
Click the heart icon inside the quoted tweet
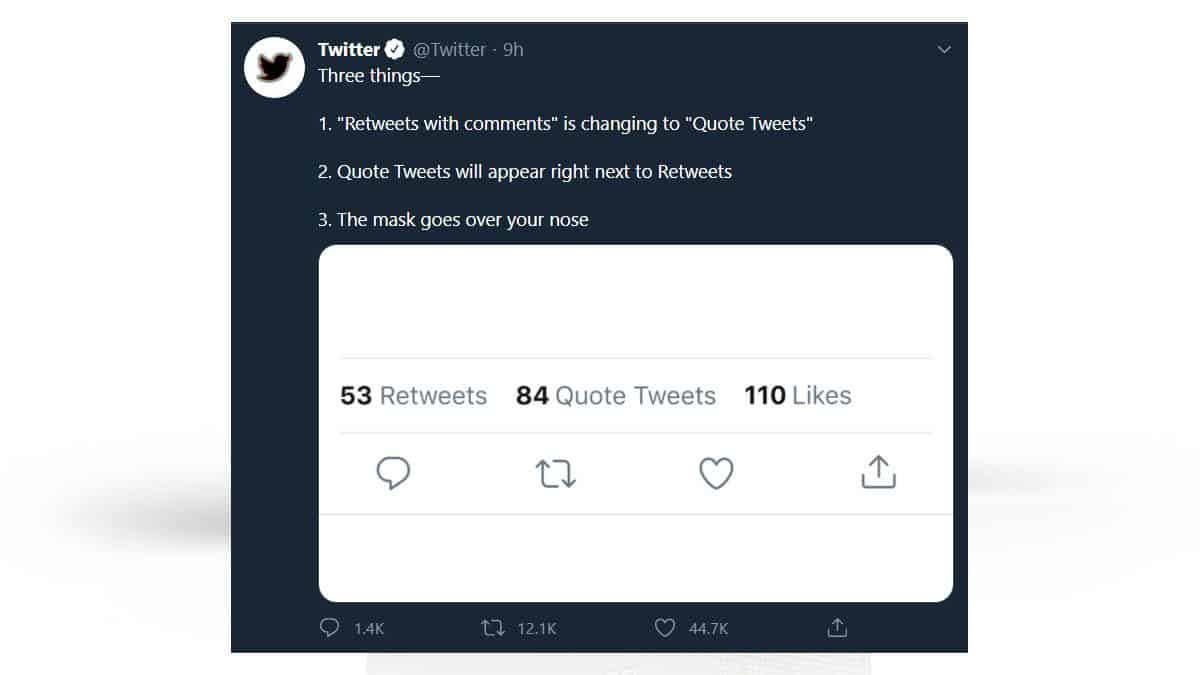point(716,473)
